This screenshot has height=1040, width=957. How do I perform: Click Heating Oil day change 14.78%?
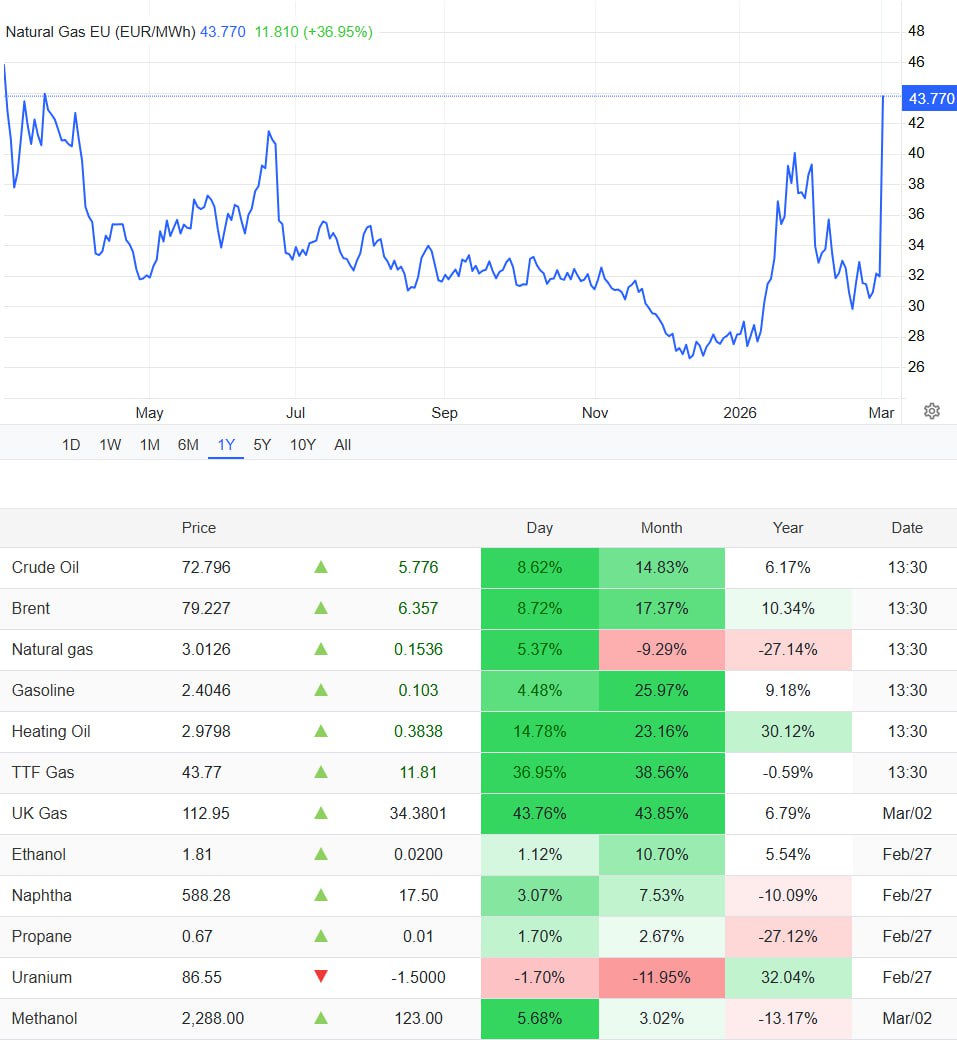540,732
